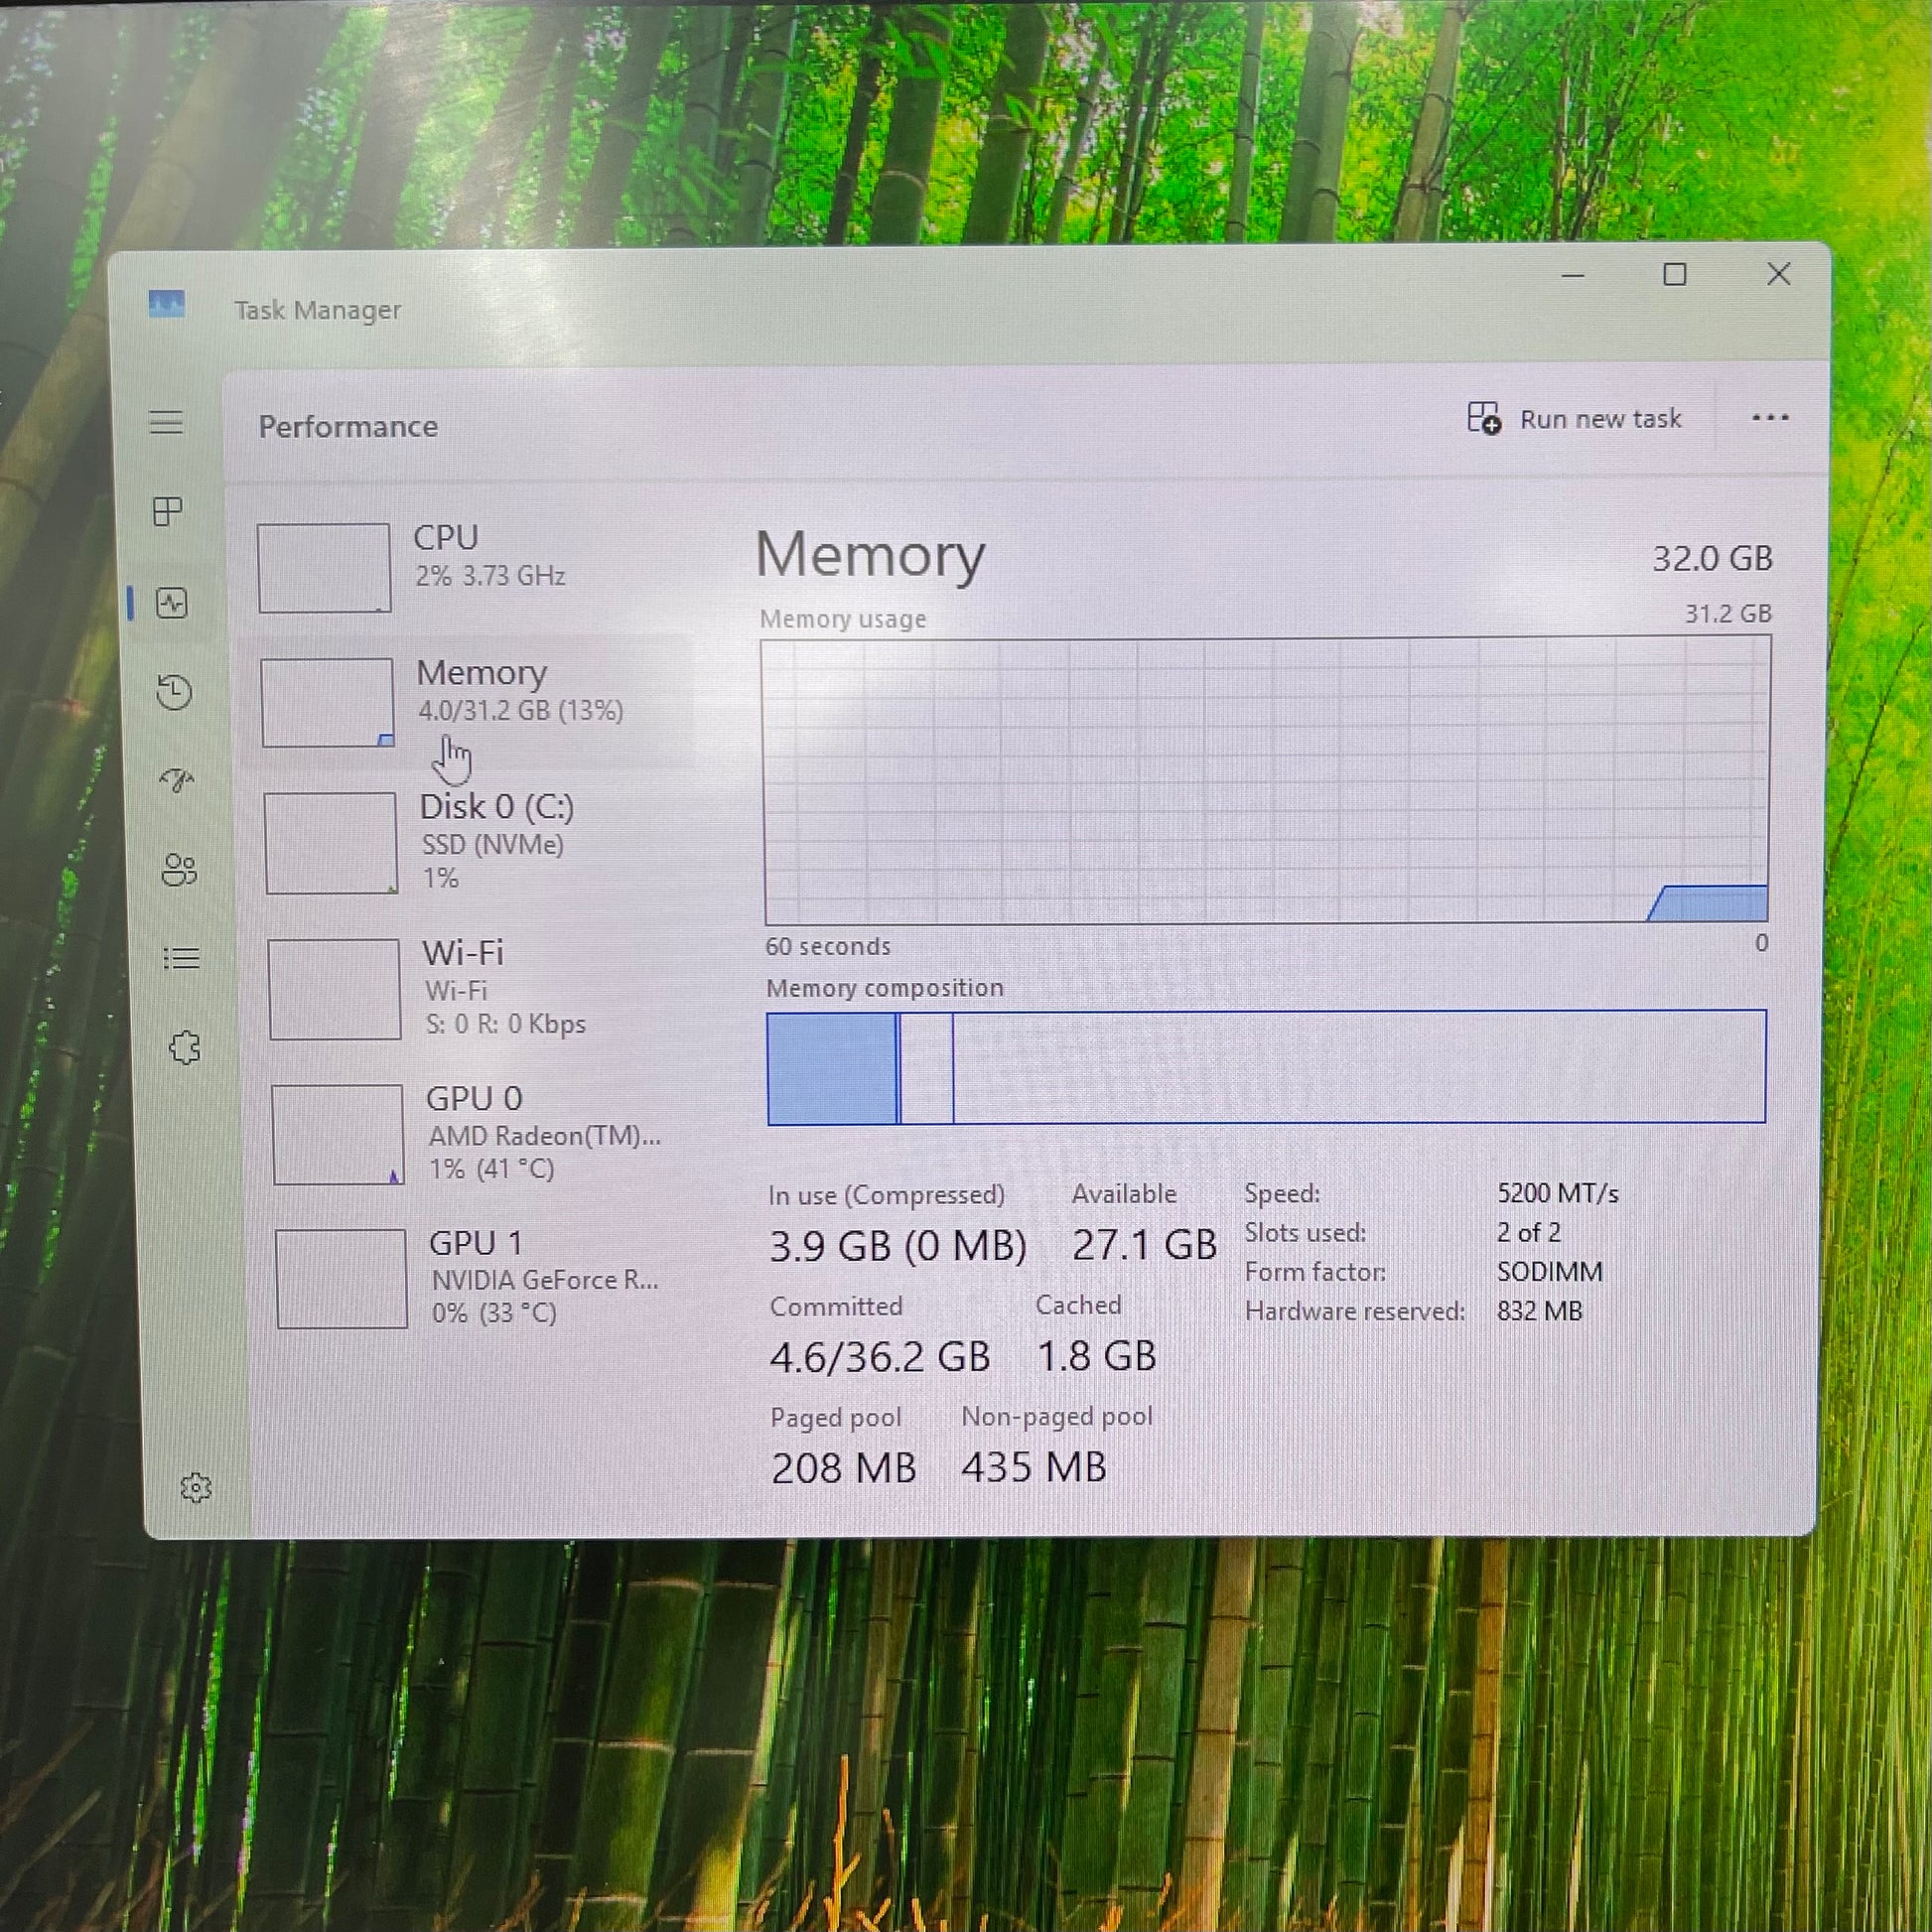1932x1932 pixels.
Task: Open the Processes page icon
Action: click(x=168, y=512)
